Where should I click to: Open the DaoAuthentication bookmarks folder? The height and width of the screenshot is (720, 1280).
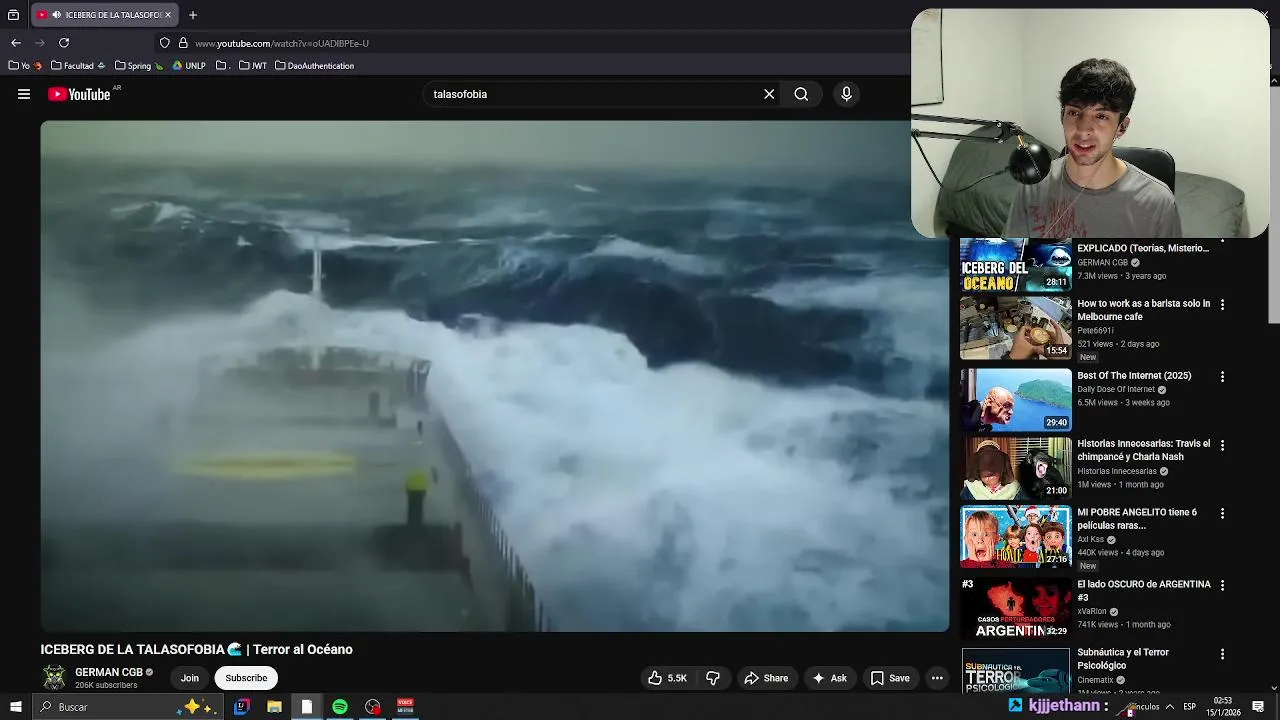point(314,66)
